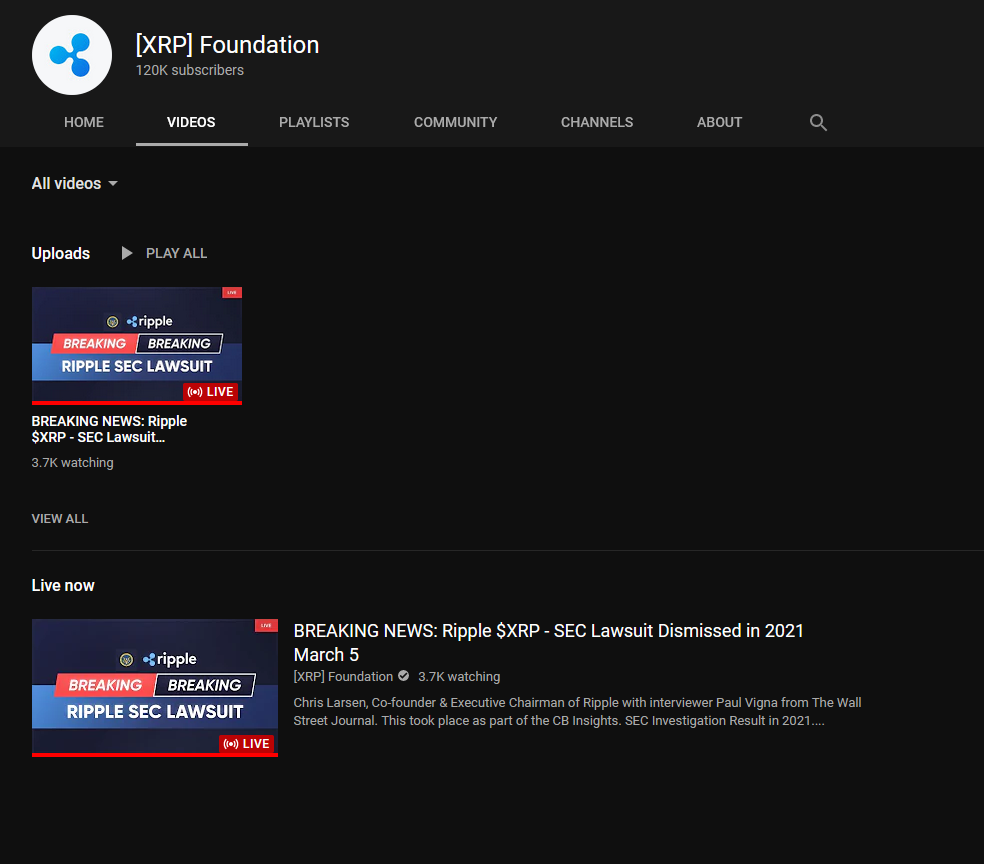Click the [XRP] Foundation channel name link

pyautogui.click(x=340, y=676)
